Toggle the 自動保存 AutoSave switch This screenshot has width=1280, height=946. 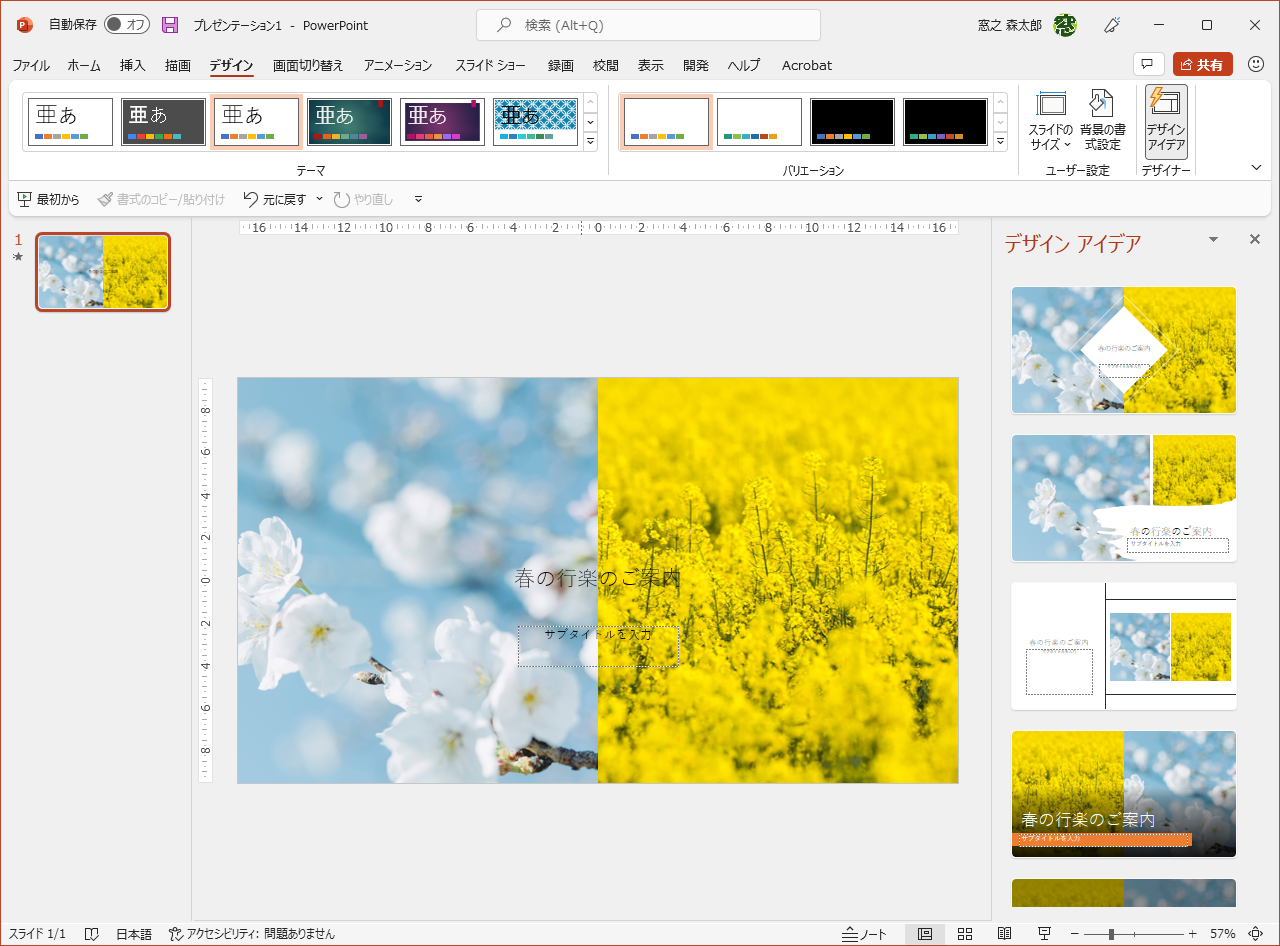click(126, 25)
